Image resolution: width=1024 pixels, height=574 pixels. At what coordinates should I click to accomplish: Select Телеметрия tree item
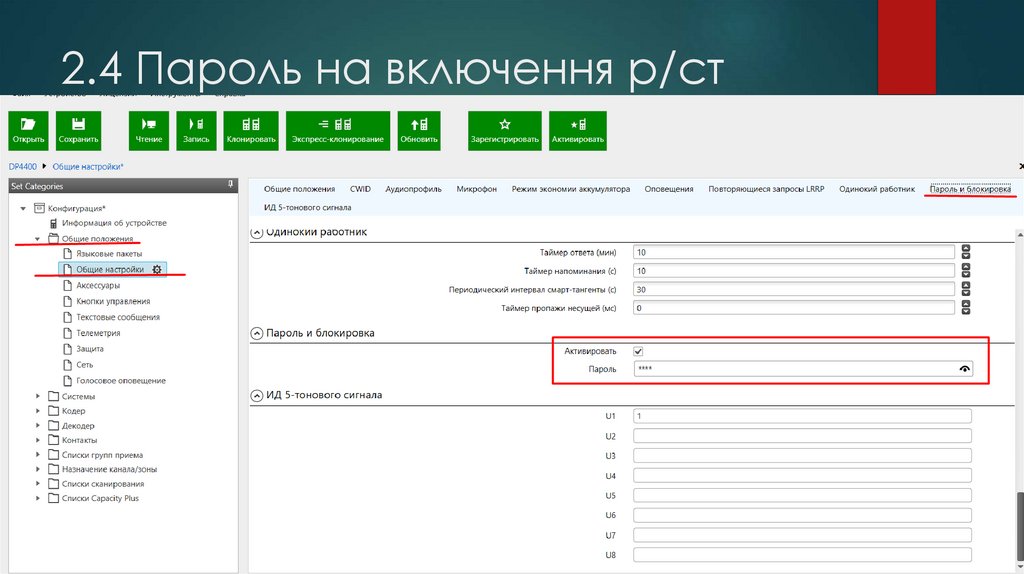pyautogui.click(x=98, y=333)
